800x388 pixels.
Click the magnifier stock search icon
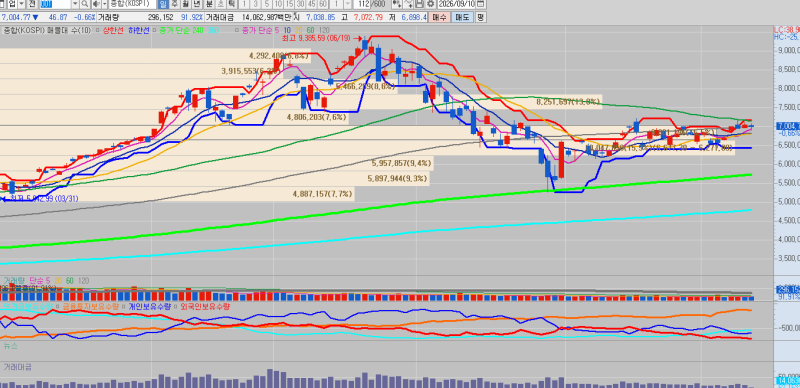85,4
